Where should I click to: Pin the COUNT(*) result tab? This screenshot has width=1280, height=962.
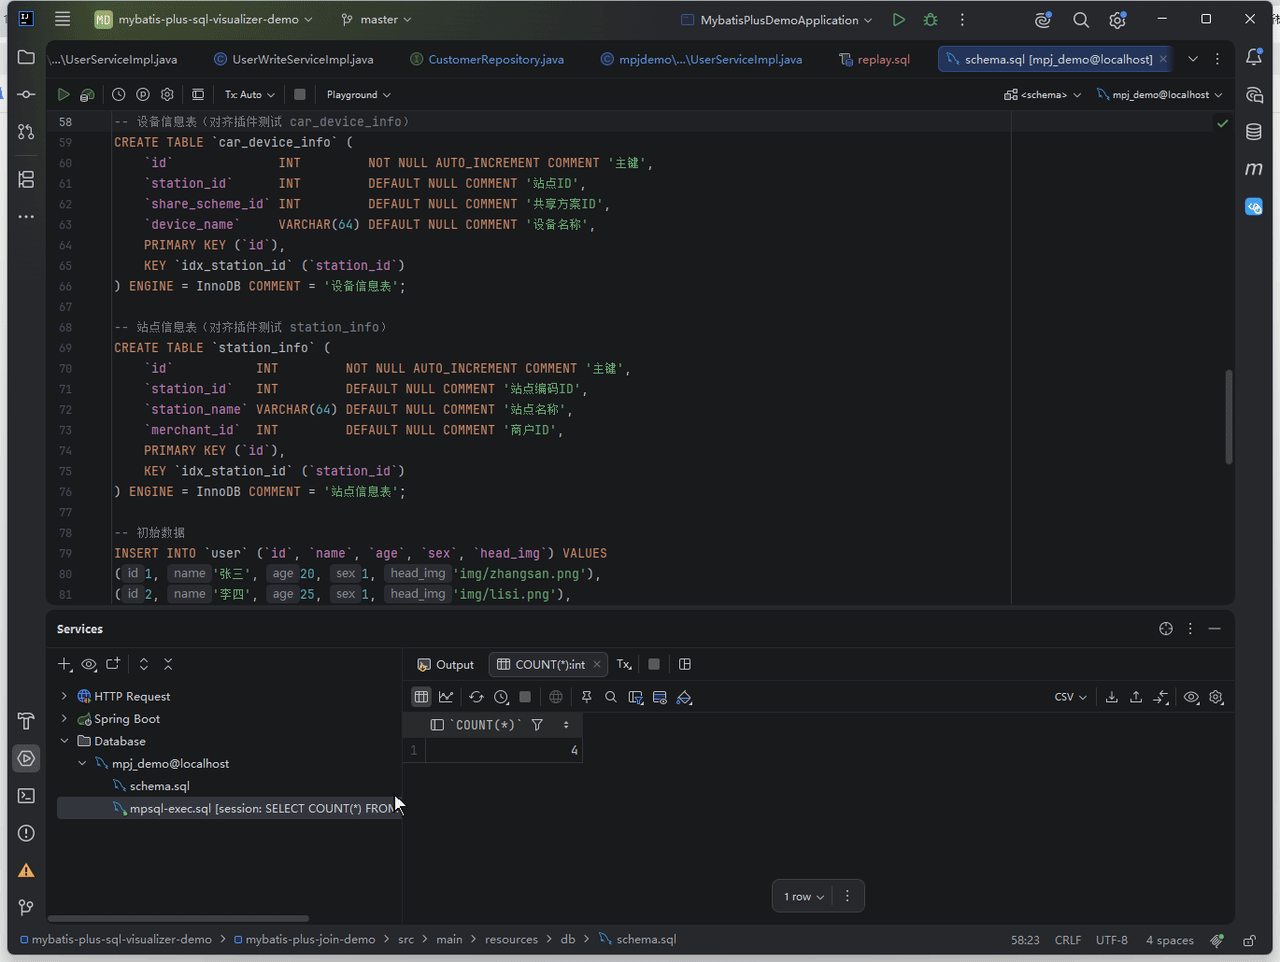point(587,697)
